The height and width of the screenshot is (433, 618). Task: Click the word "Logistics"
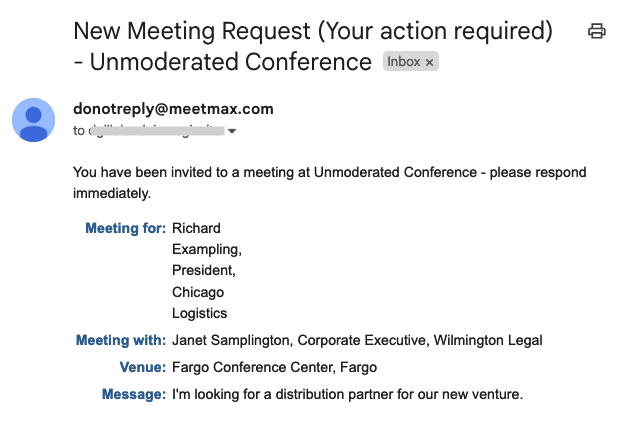pyautogui.click(x=201, y=313)
